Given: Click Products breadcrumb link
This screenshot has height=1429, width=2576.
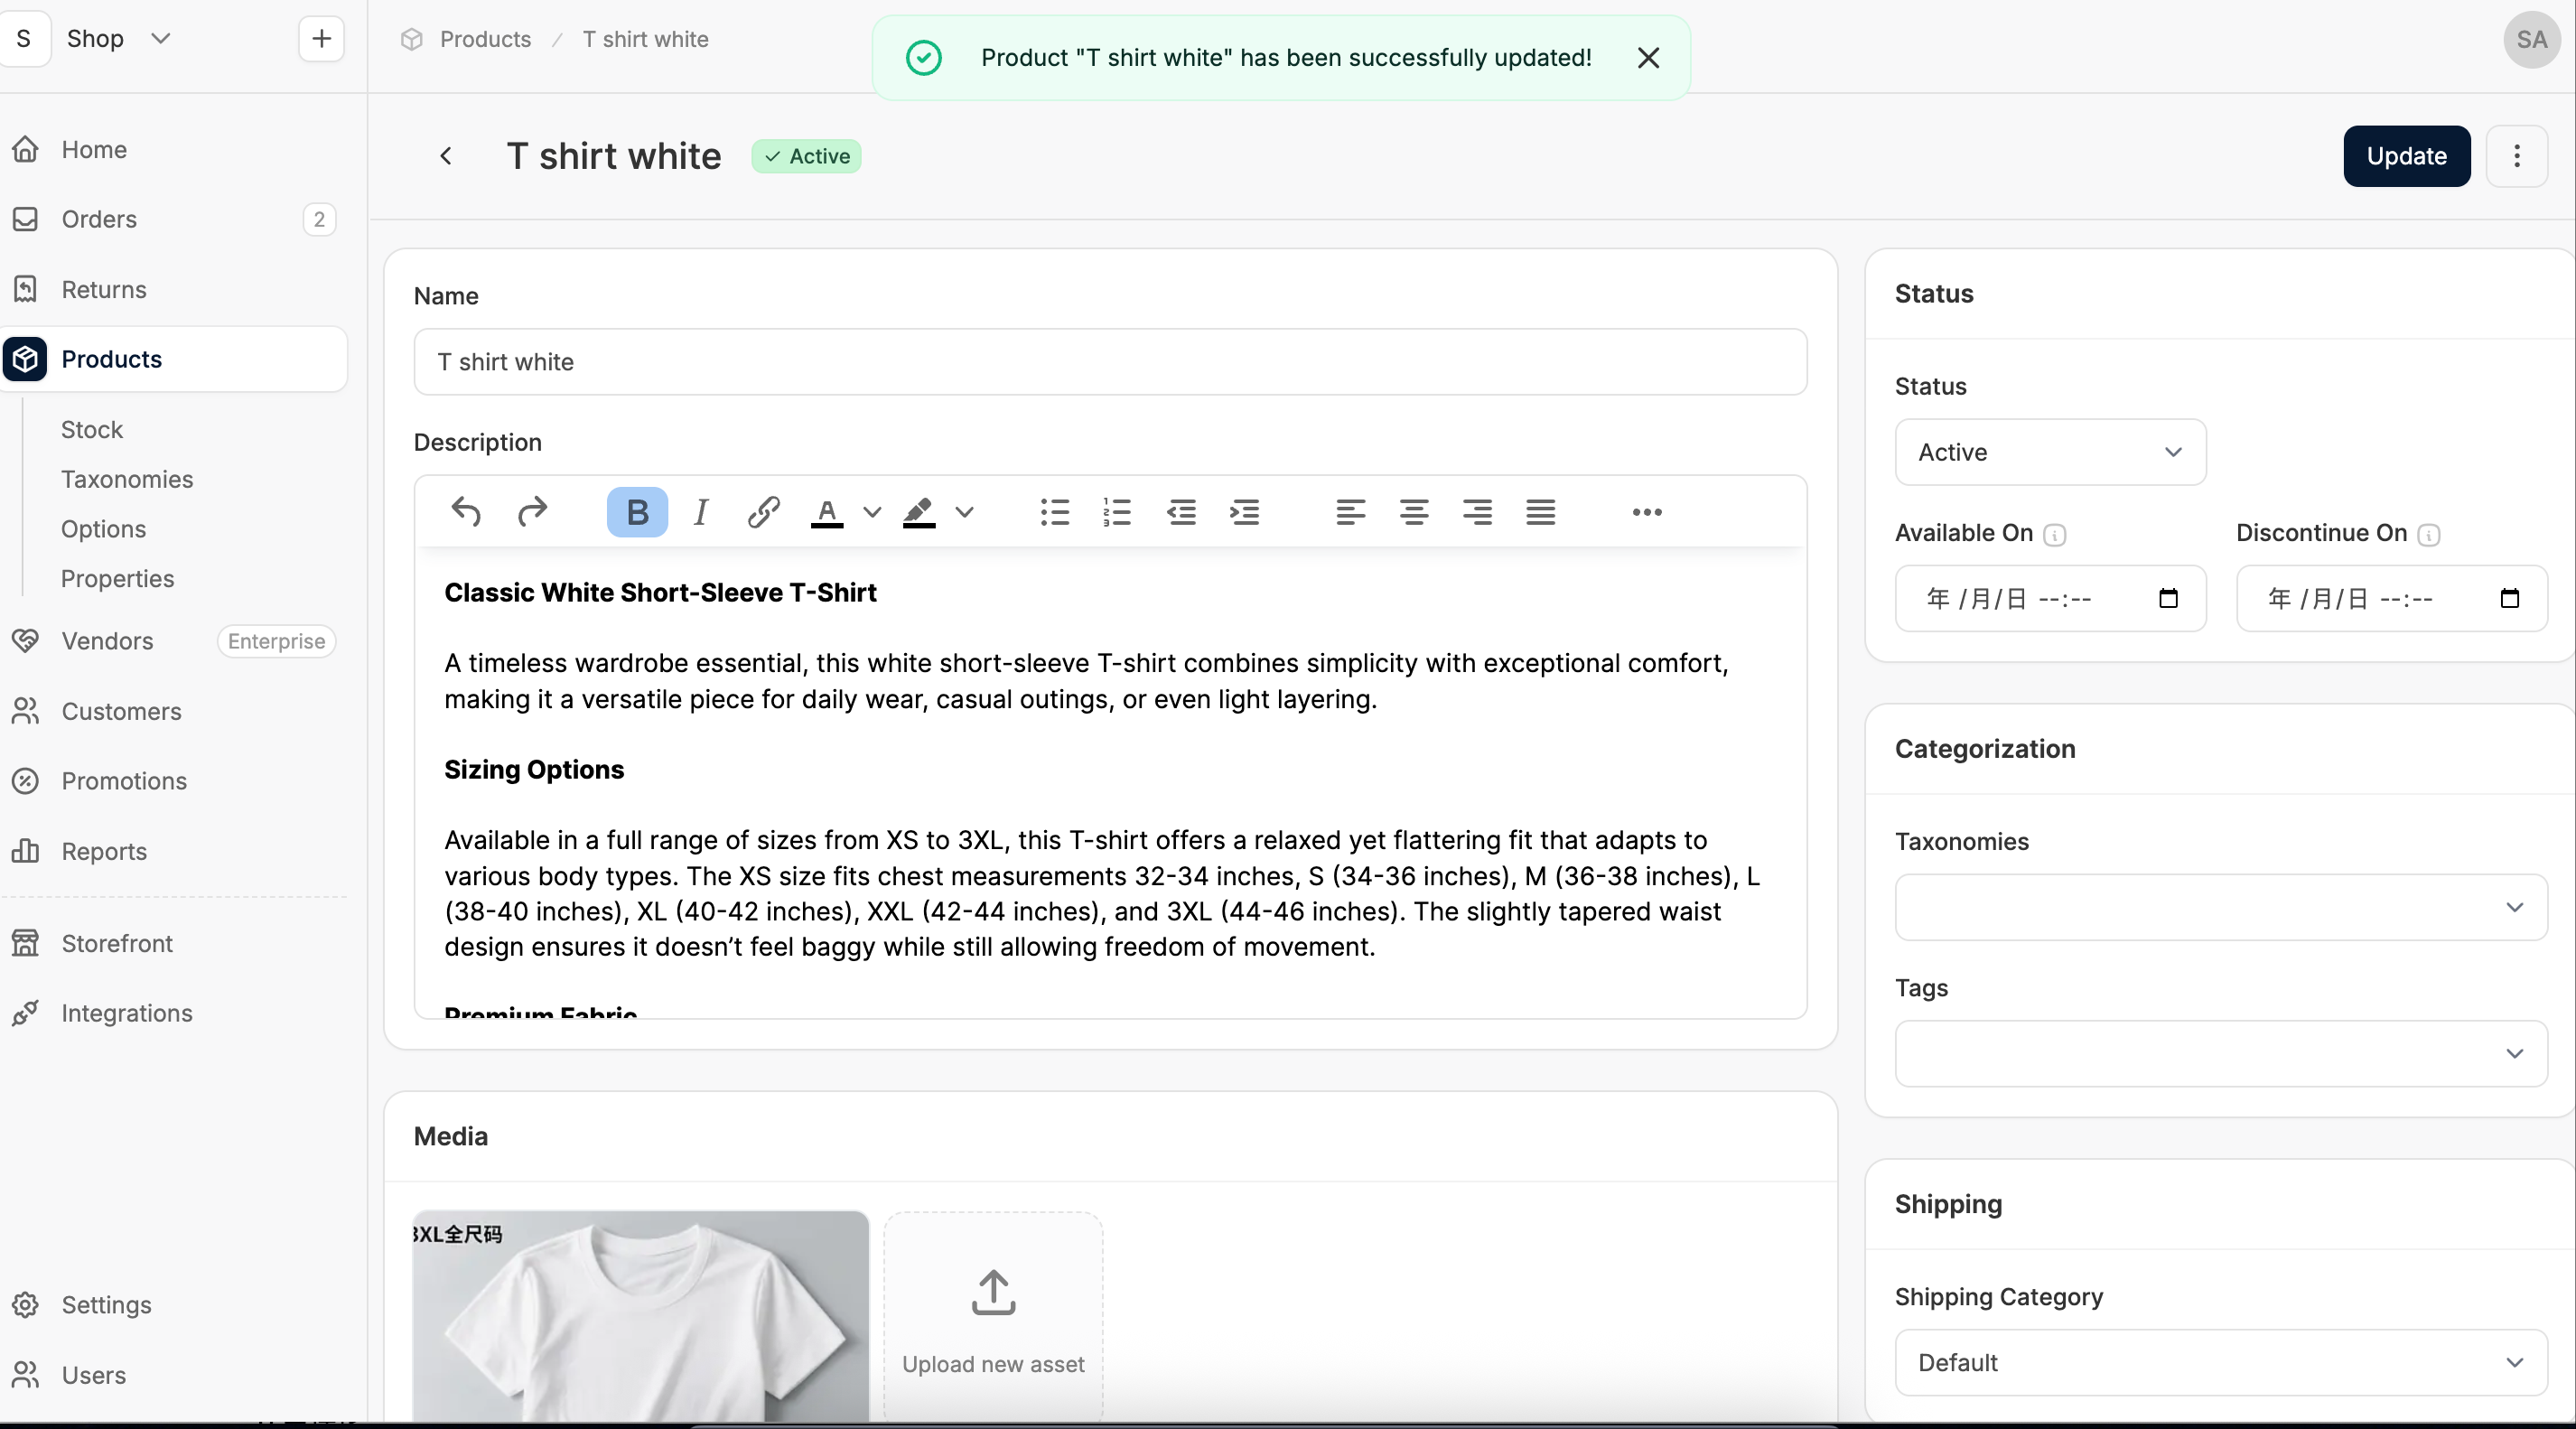Looking at the screenshot, I should point(485,39).
